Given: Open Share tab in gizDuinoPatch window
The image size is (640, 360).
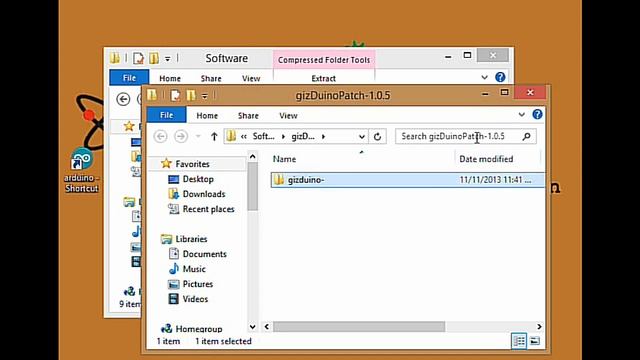Looking at the screenshot, I should 248,116.
